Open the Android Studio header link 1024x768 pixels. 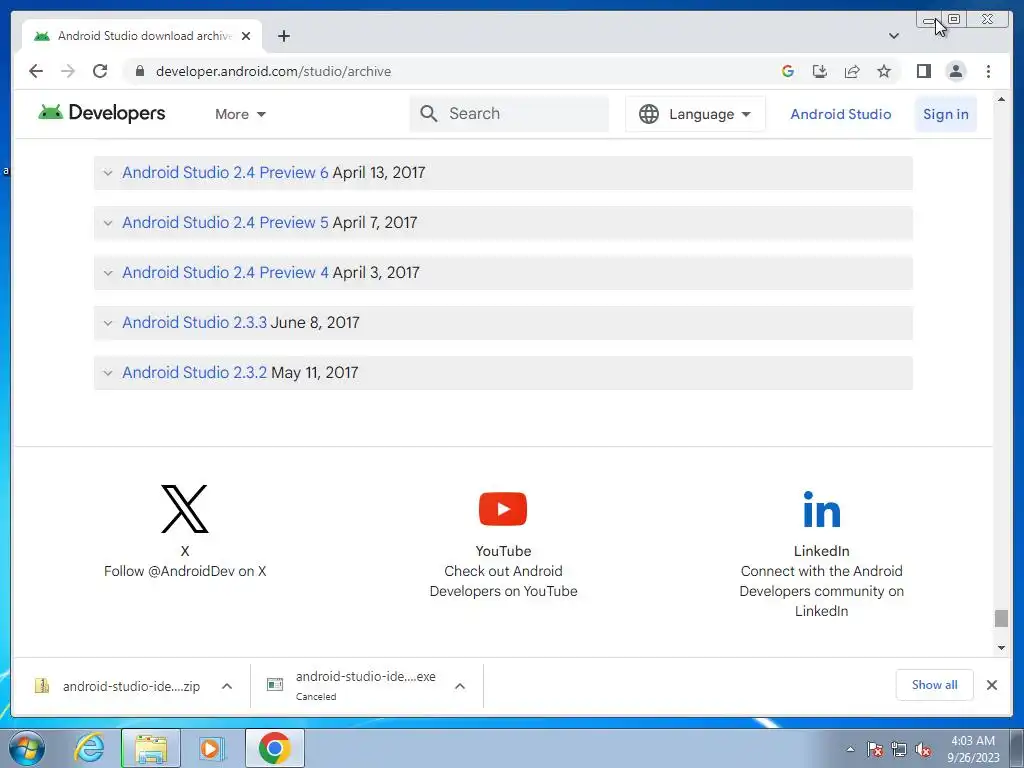click(x=840, y=114)
